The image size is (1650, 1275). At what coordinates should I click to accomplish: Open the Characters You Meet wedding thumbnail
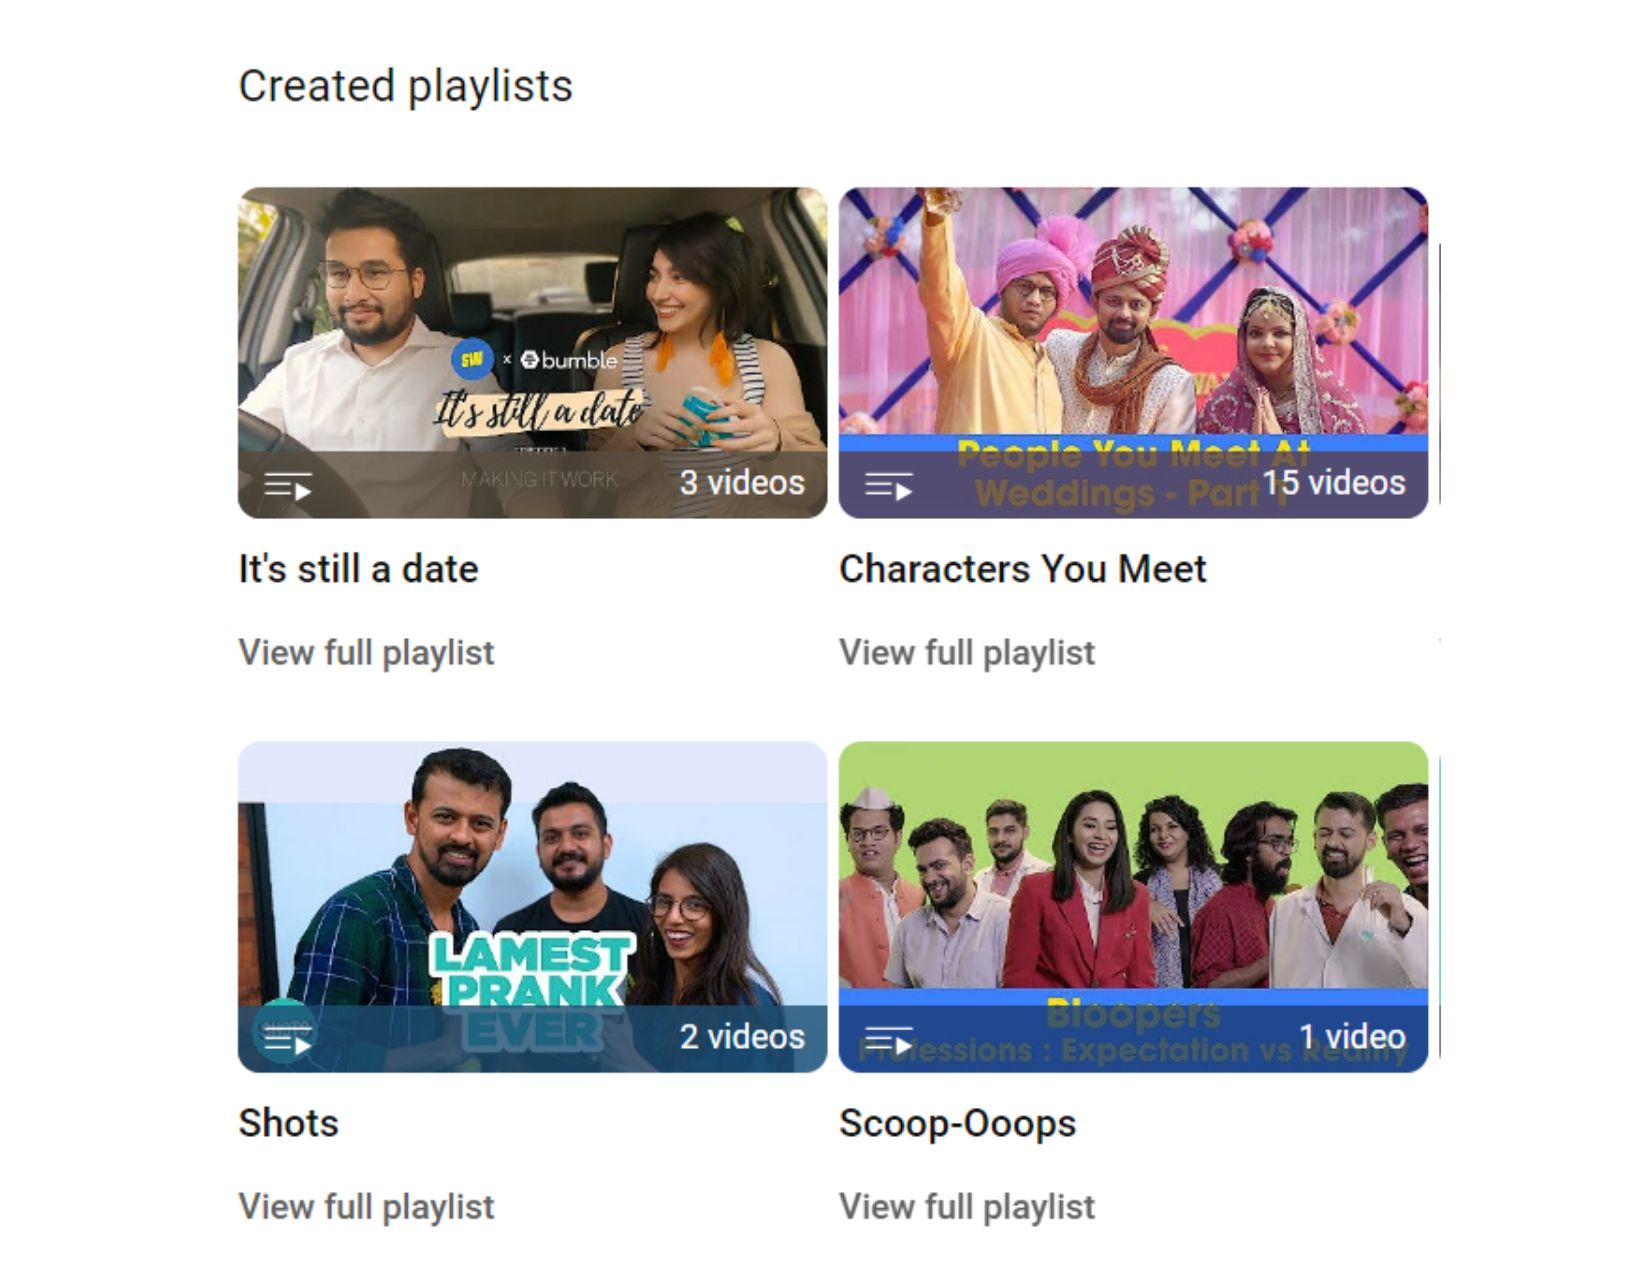coord(1133,352)
